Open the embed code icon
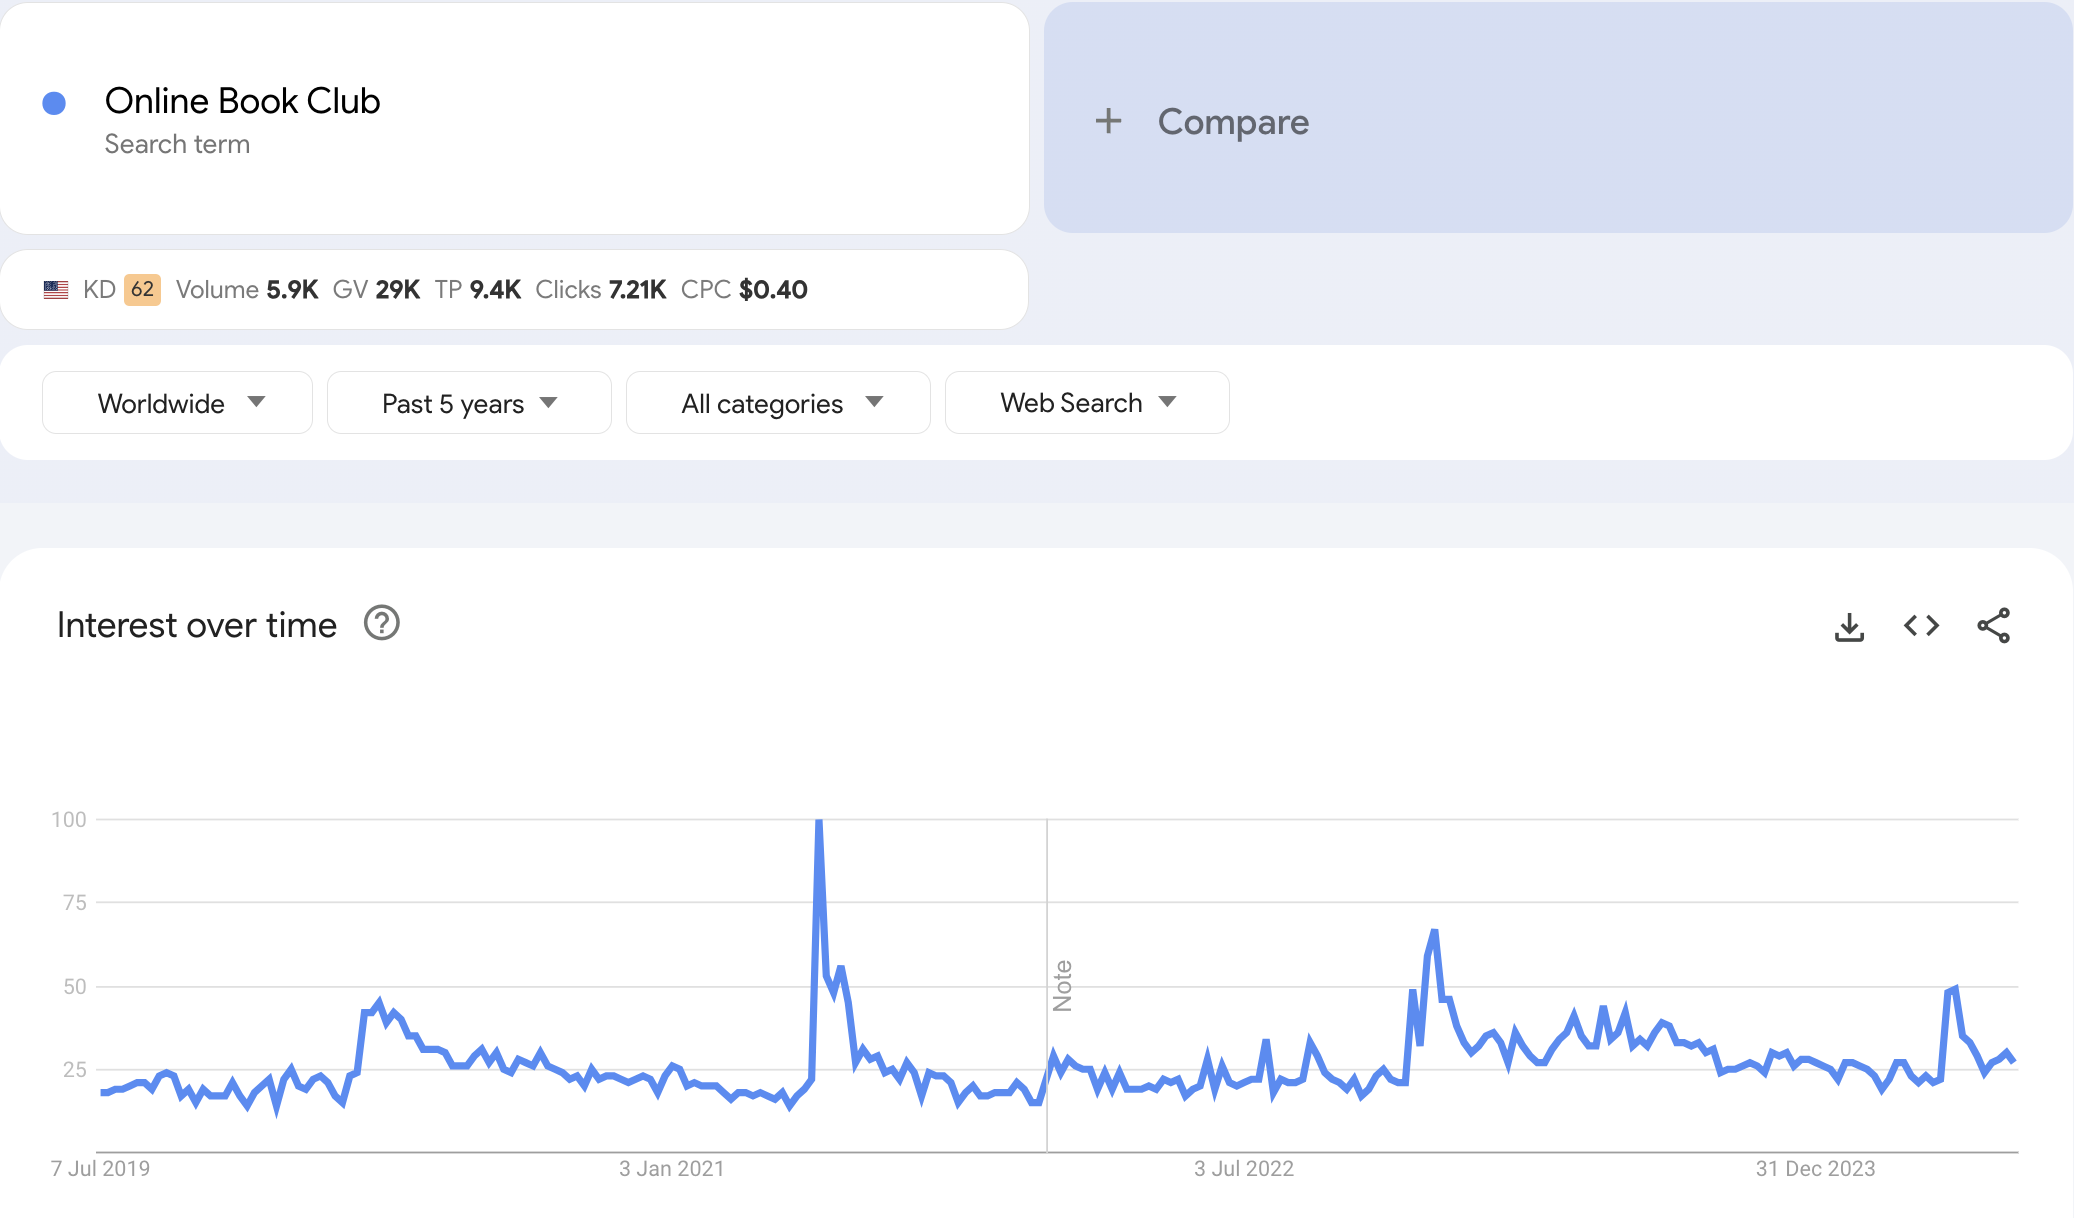 pos(1921,626)
